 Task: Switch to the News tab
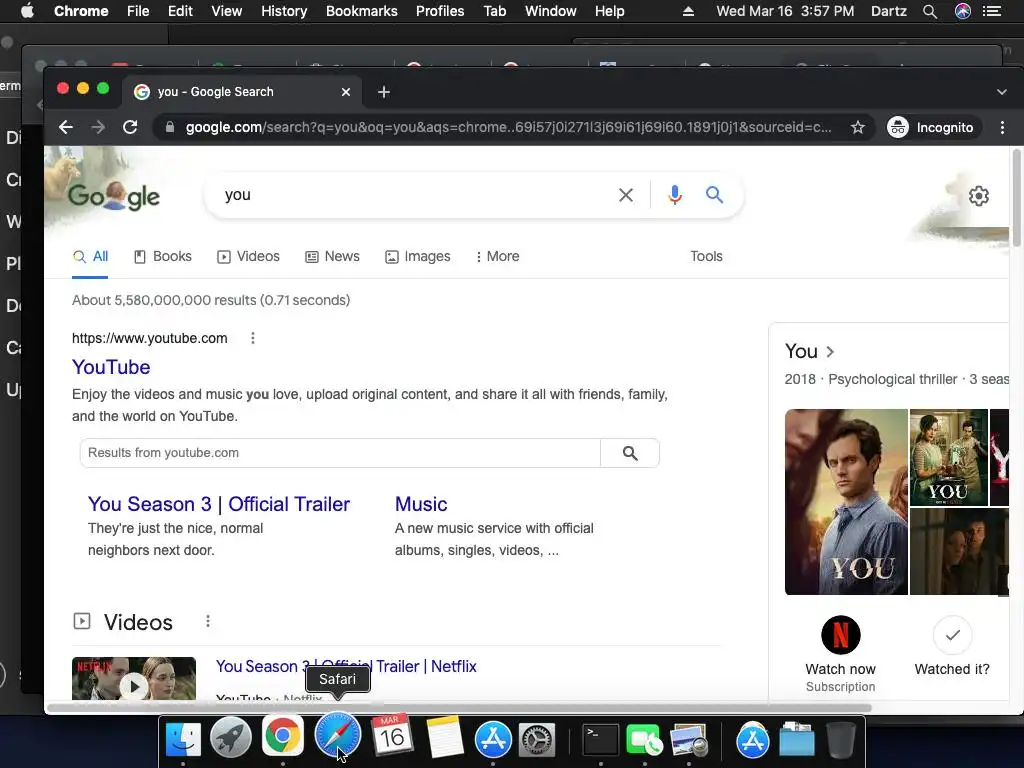[332, 257]
